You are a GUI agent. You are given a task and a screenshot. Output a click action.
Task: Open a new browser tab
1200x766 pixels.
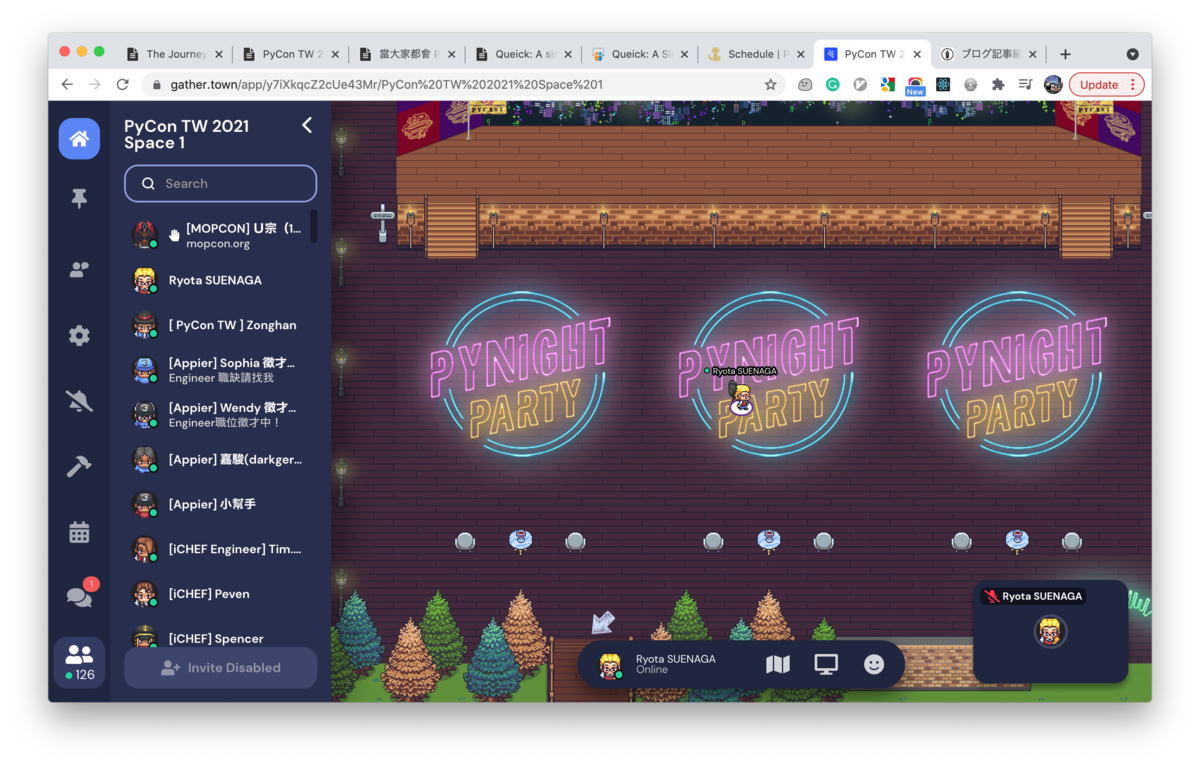1065,54
